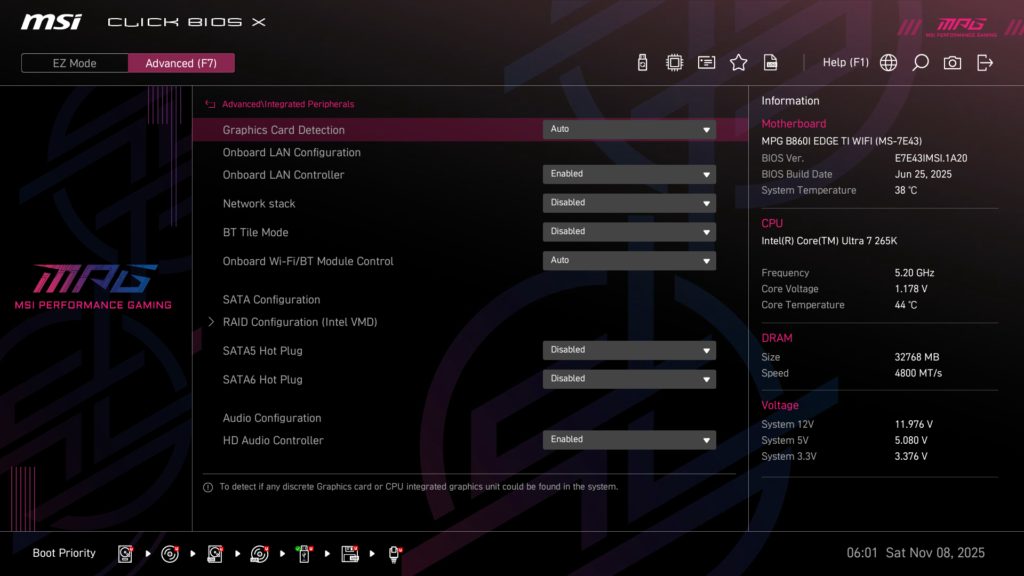Open the SATA5 Hot Plug dropdown
Image resolution: width=1024 pixels, height=576 pixels.
click(x=628, y=350)
